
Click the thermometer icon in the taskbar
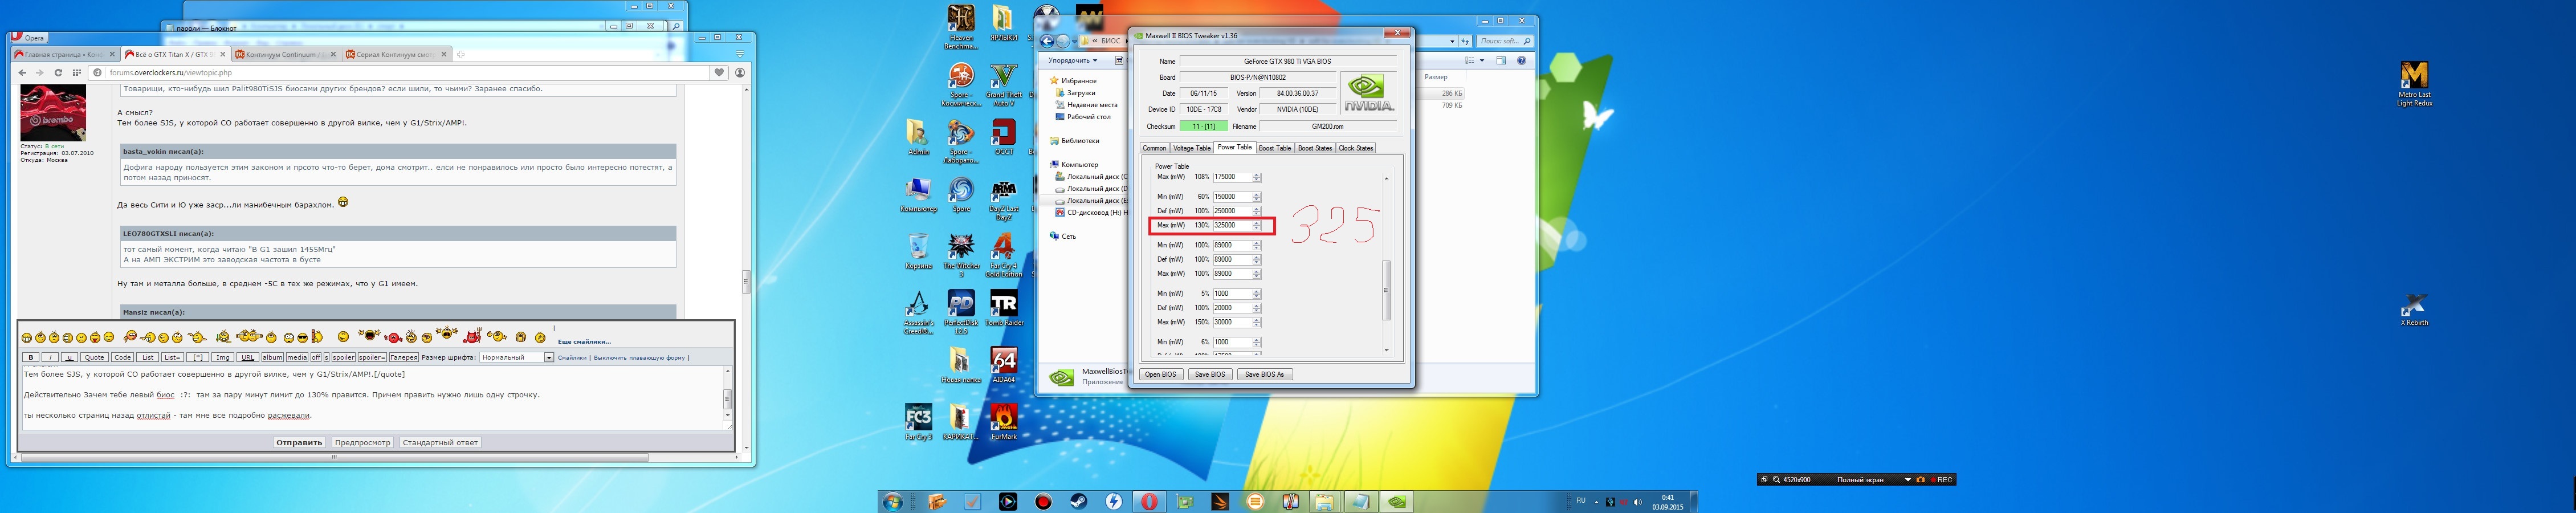pyautogui.click(x=1291, y=501)
